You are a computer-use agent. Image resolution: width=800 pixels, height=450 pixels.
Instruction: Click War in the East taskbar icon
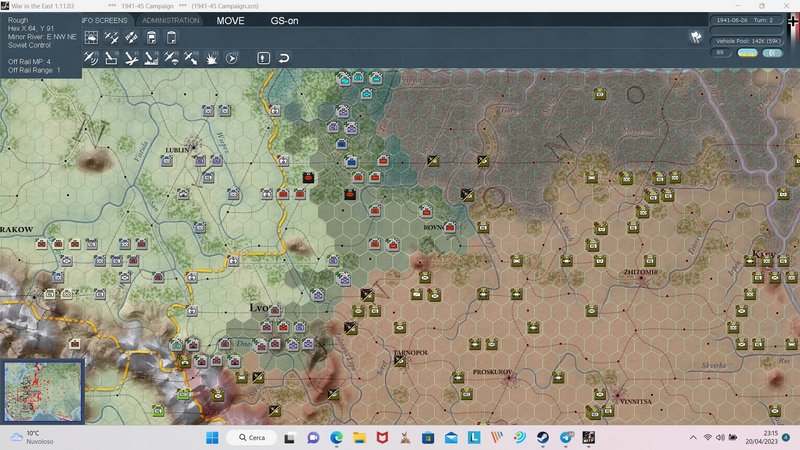pyautogui.click(x=588, y=437)
